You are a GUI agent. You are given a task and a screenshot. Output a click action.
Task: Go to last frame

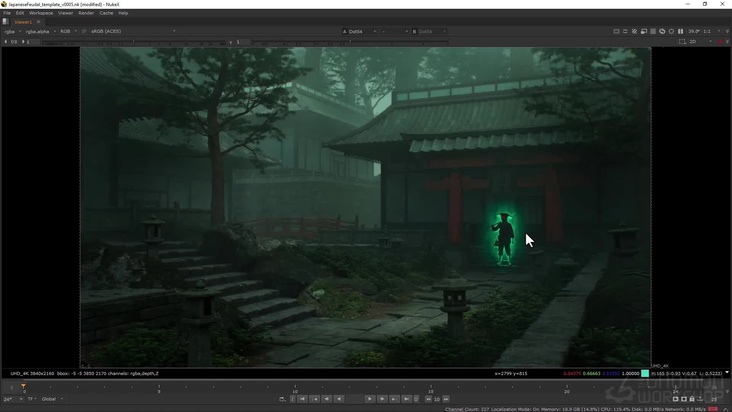406,399
